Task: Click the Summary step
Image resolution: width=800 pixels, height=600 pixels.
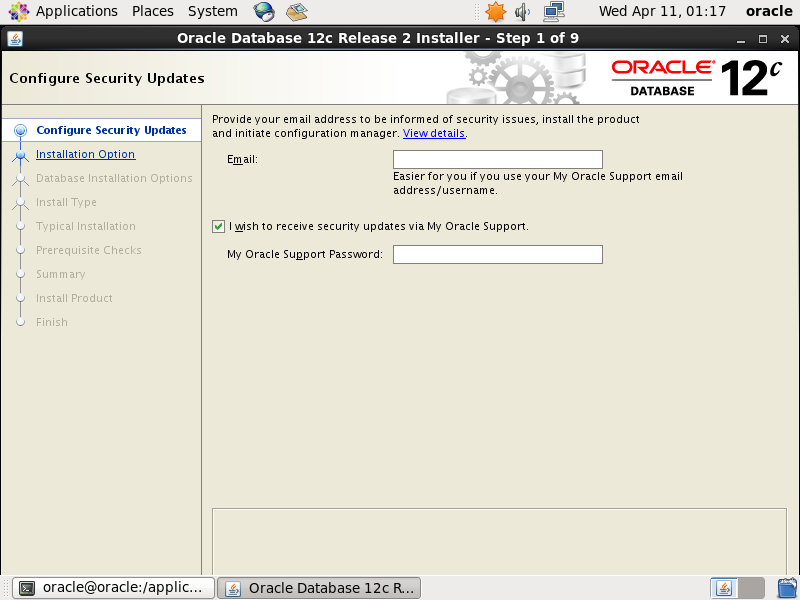Action: 60,274
